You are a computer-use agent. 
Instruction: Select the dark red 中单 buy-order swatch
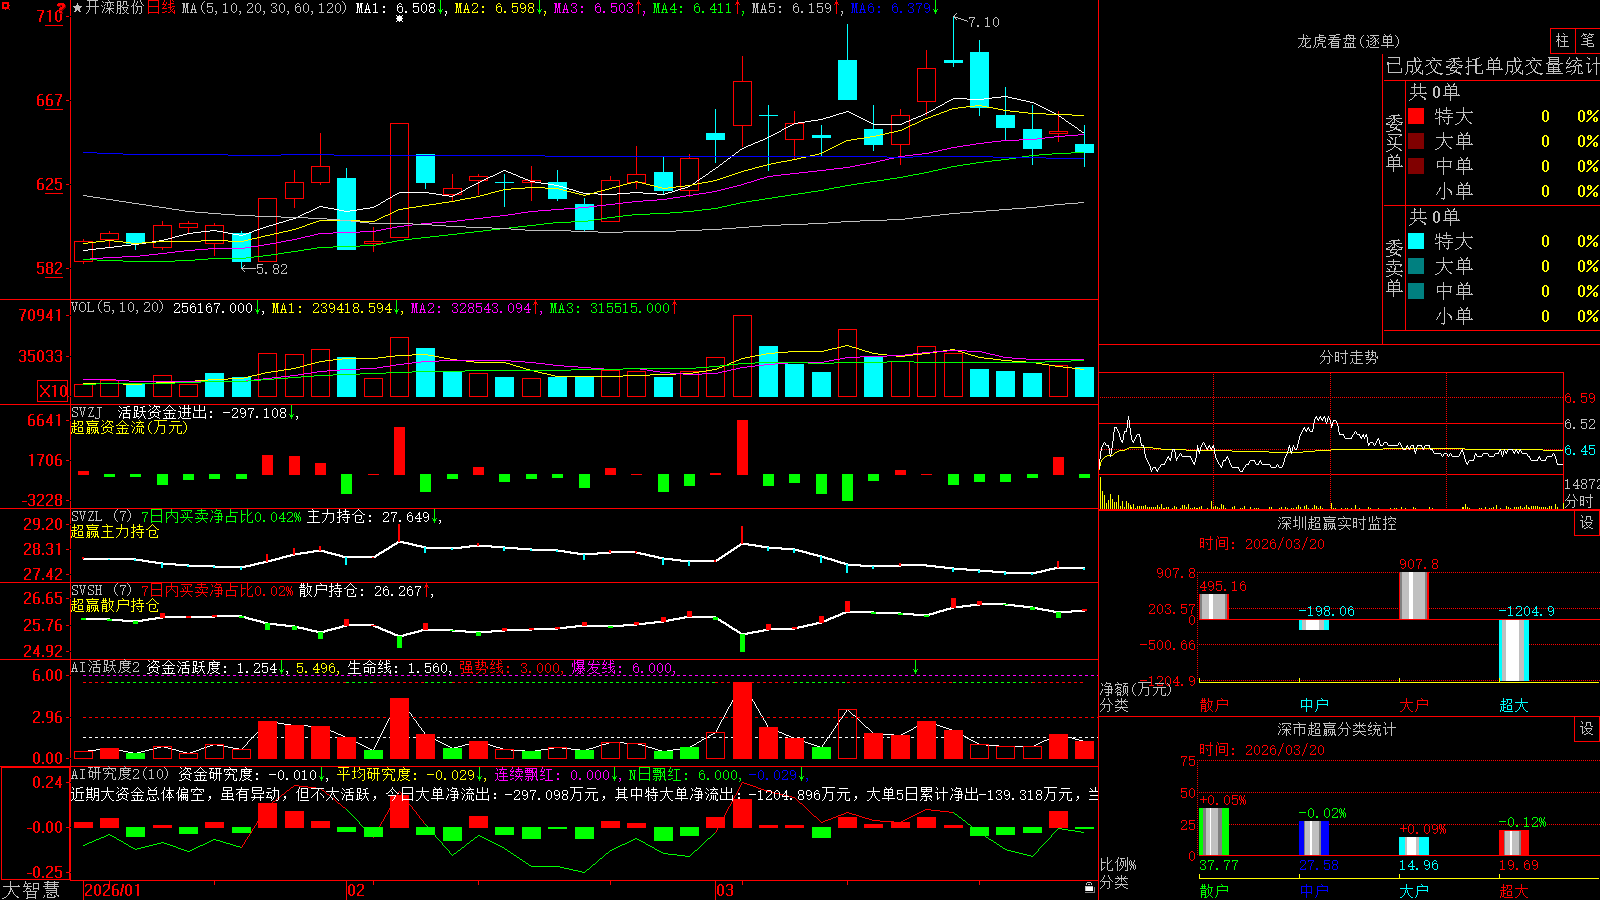point(1416,166)
